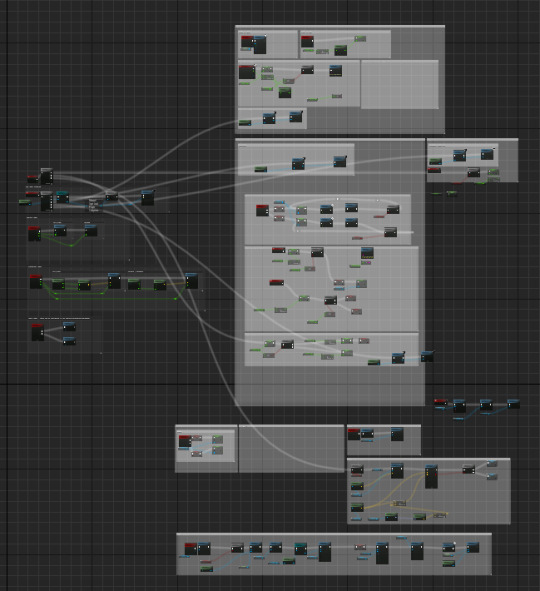Select green variable node in center group's first sub-comment
This screenshot has height=591, width=540.
point(260,169)
